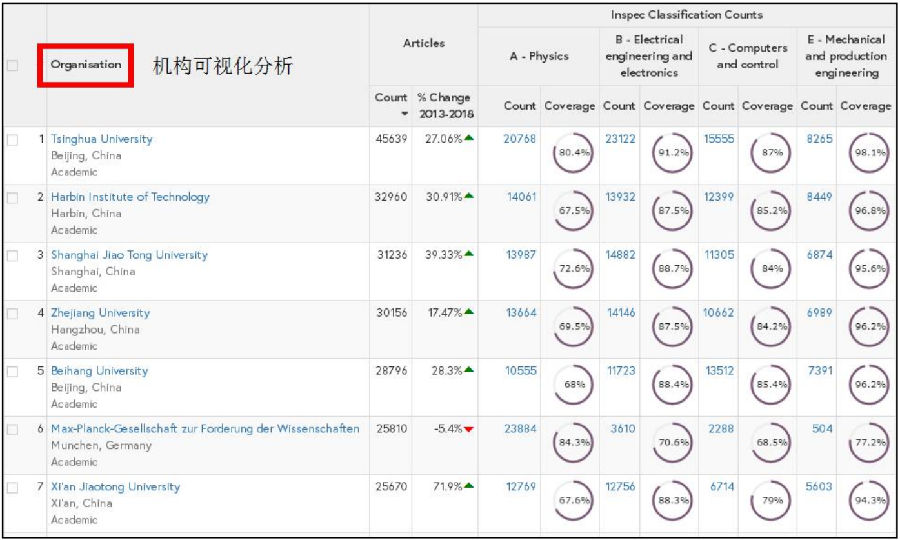
Task: Select the Zhejiang University row checkbox
Action: (13, 314)
